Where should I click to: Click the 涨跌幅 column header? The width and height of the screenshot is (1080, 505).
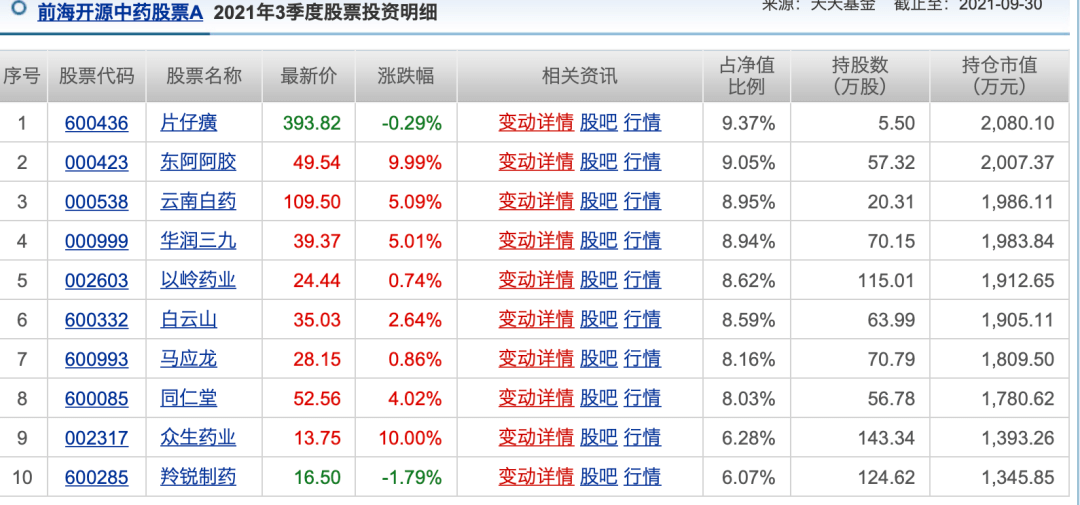coord(406,76)
